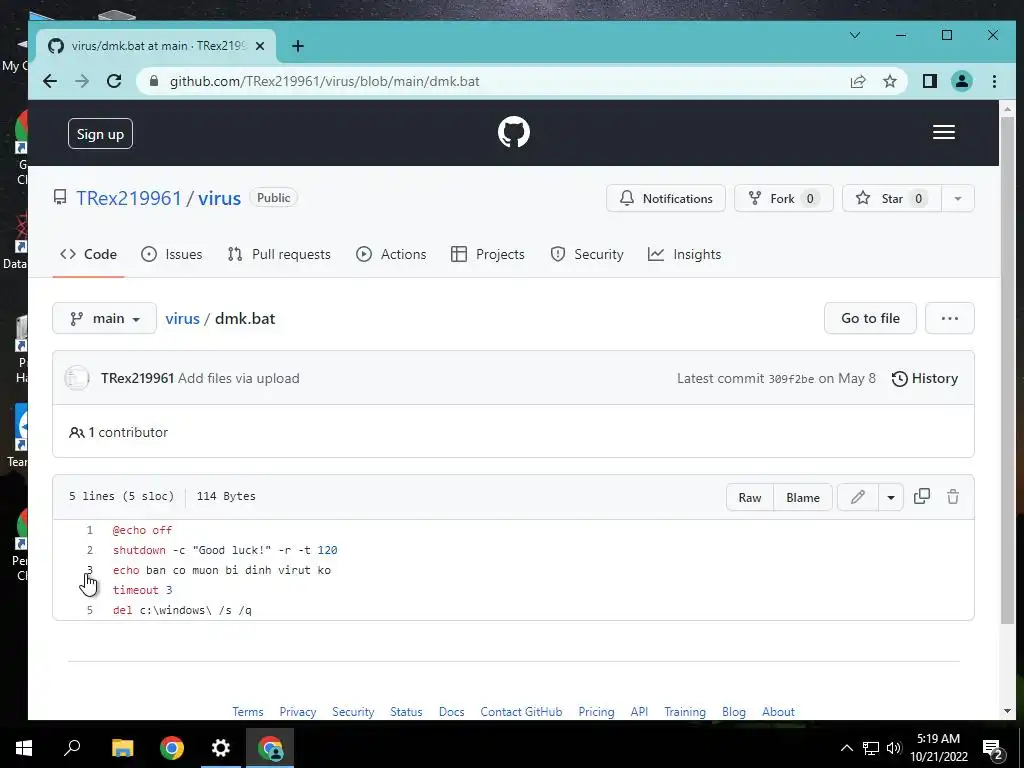
Task: Open the Go to file finder
Action: pyautogui.click(x=870, y=318)
